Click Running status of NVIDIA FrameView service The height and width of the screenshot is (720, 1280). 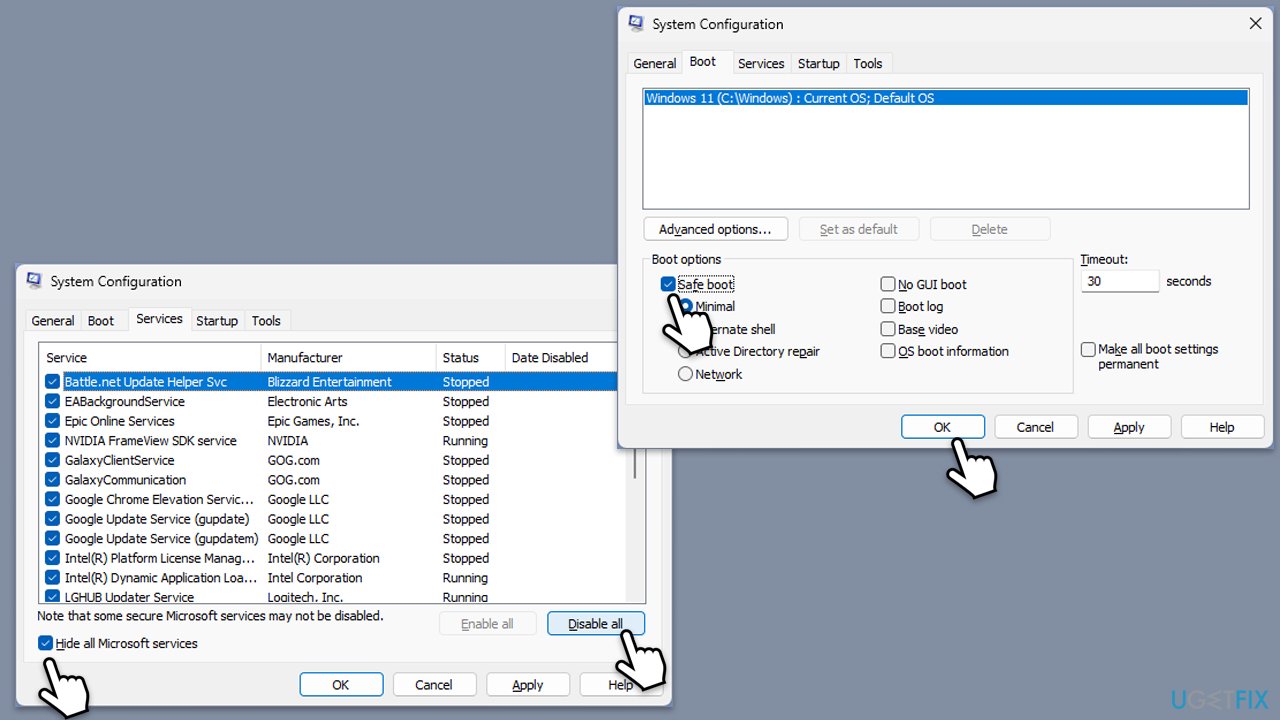point(465,440)
